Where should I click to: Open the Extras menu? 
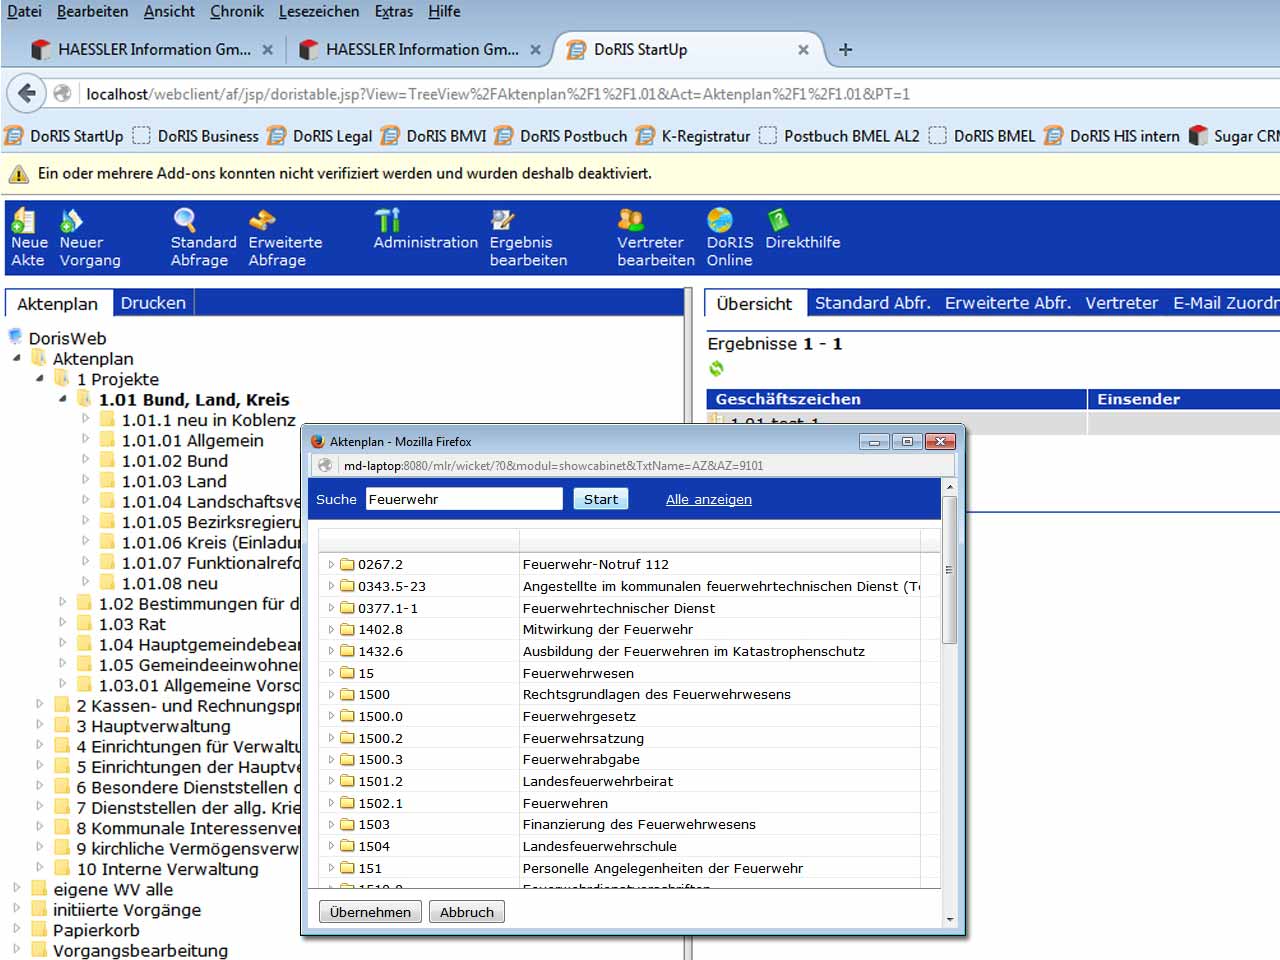pos(394,11)
